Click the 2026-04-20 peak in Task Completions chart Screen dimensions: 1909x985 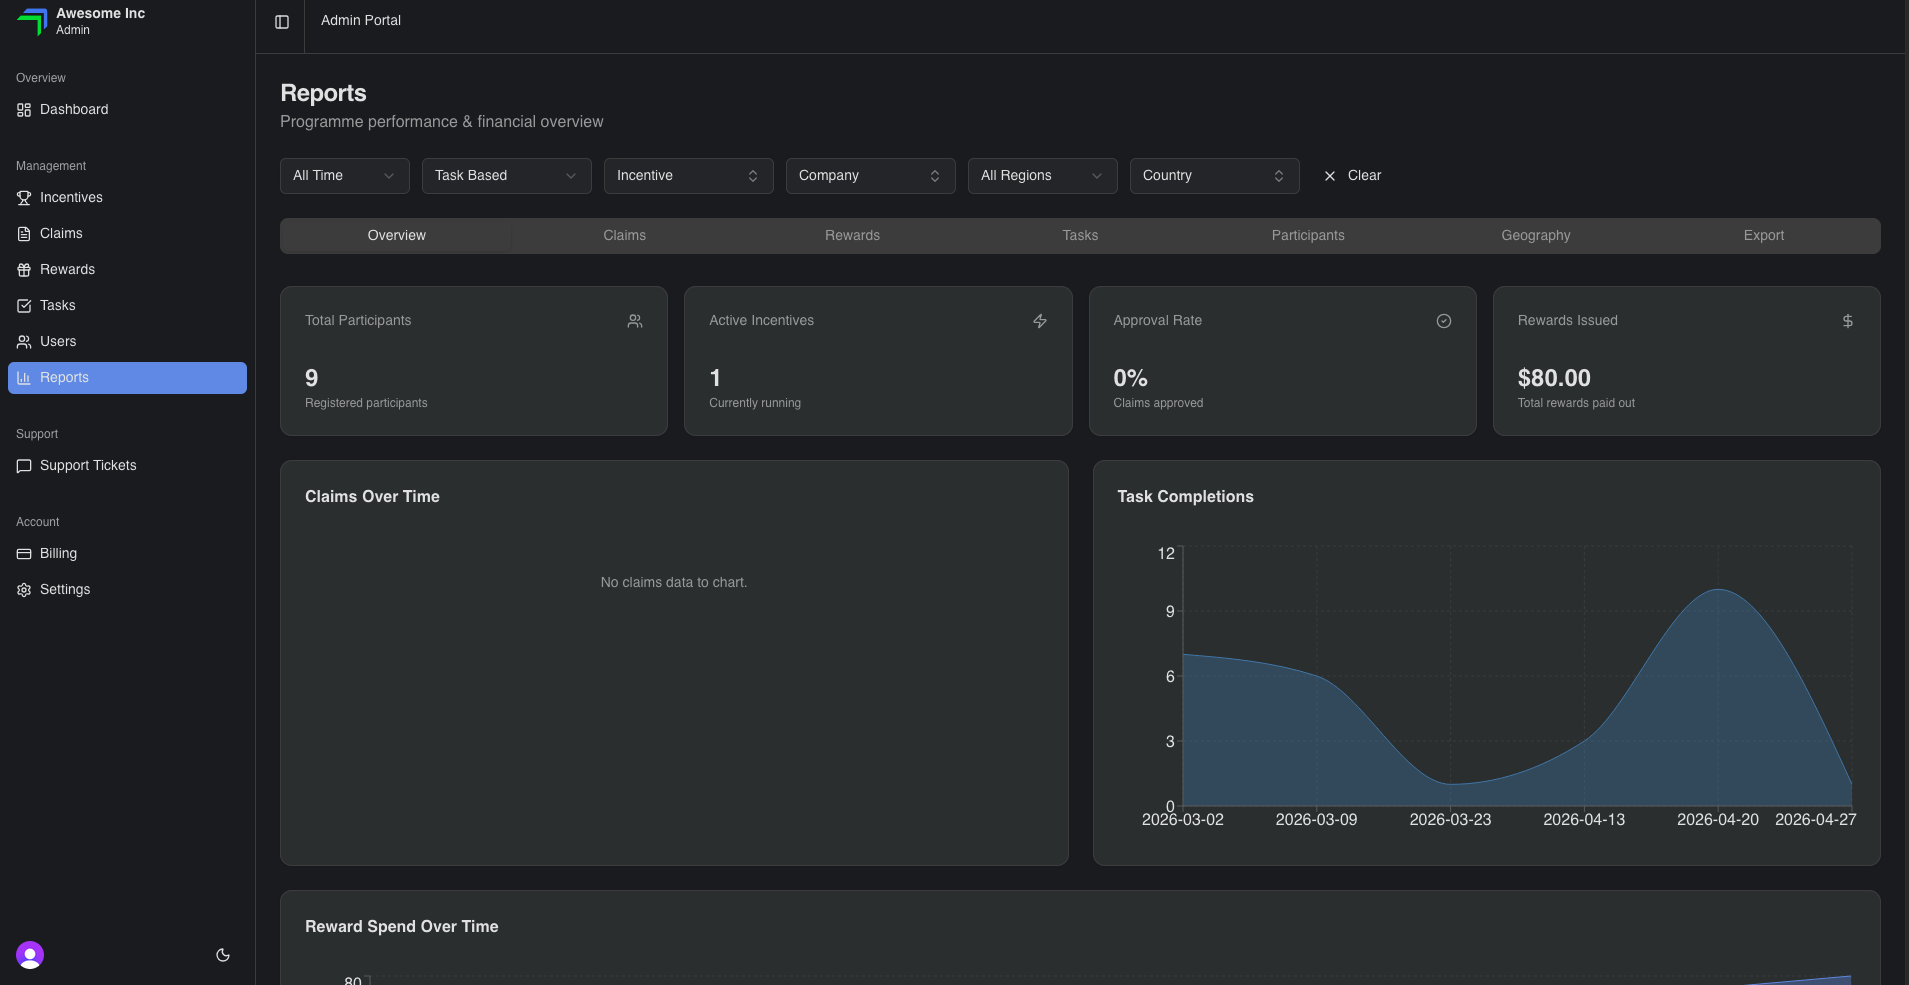click(1718, 590)
